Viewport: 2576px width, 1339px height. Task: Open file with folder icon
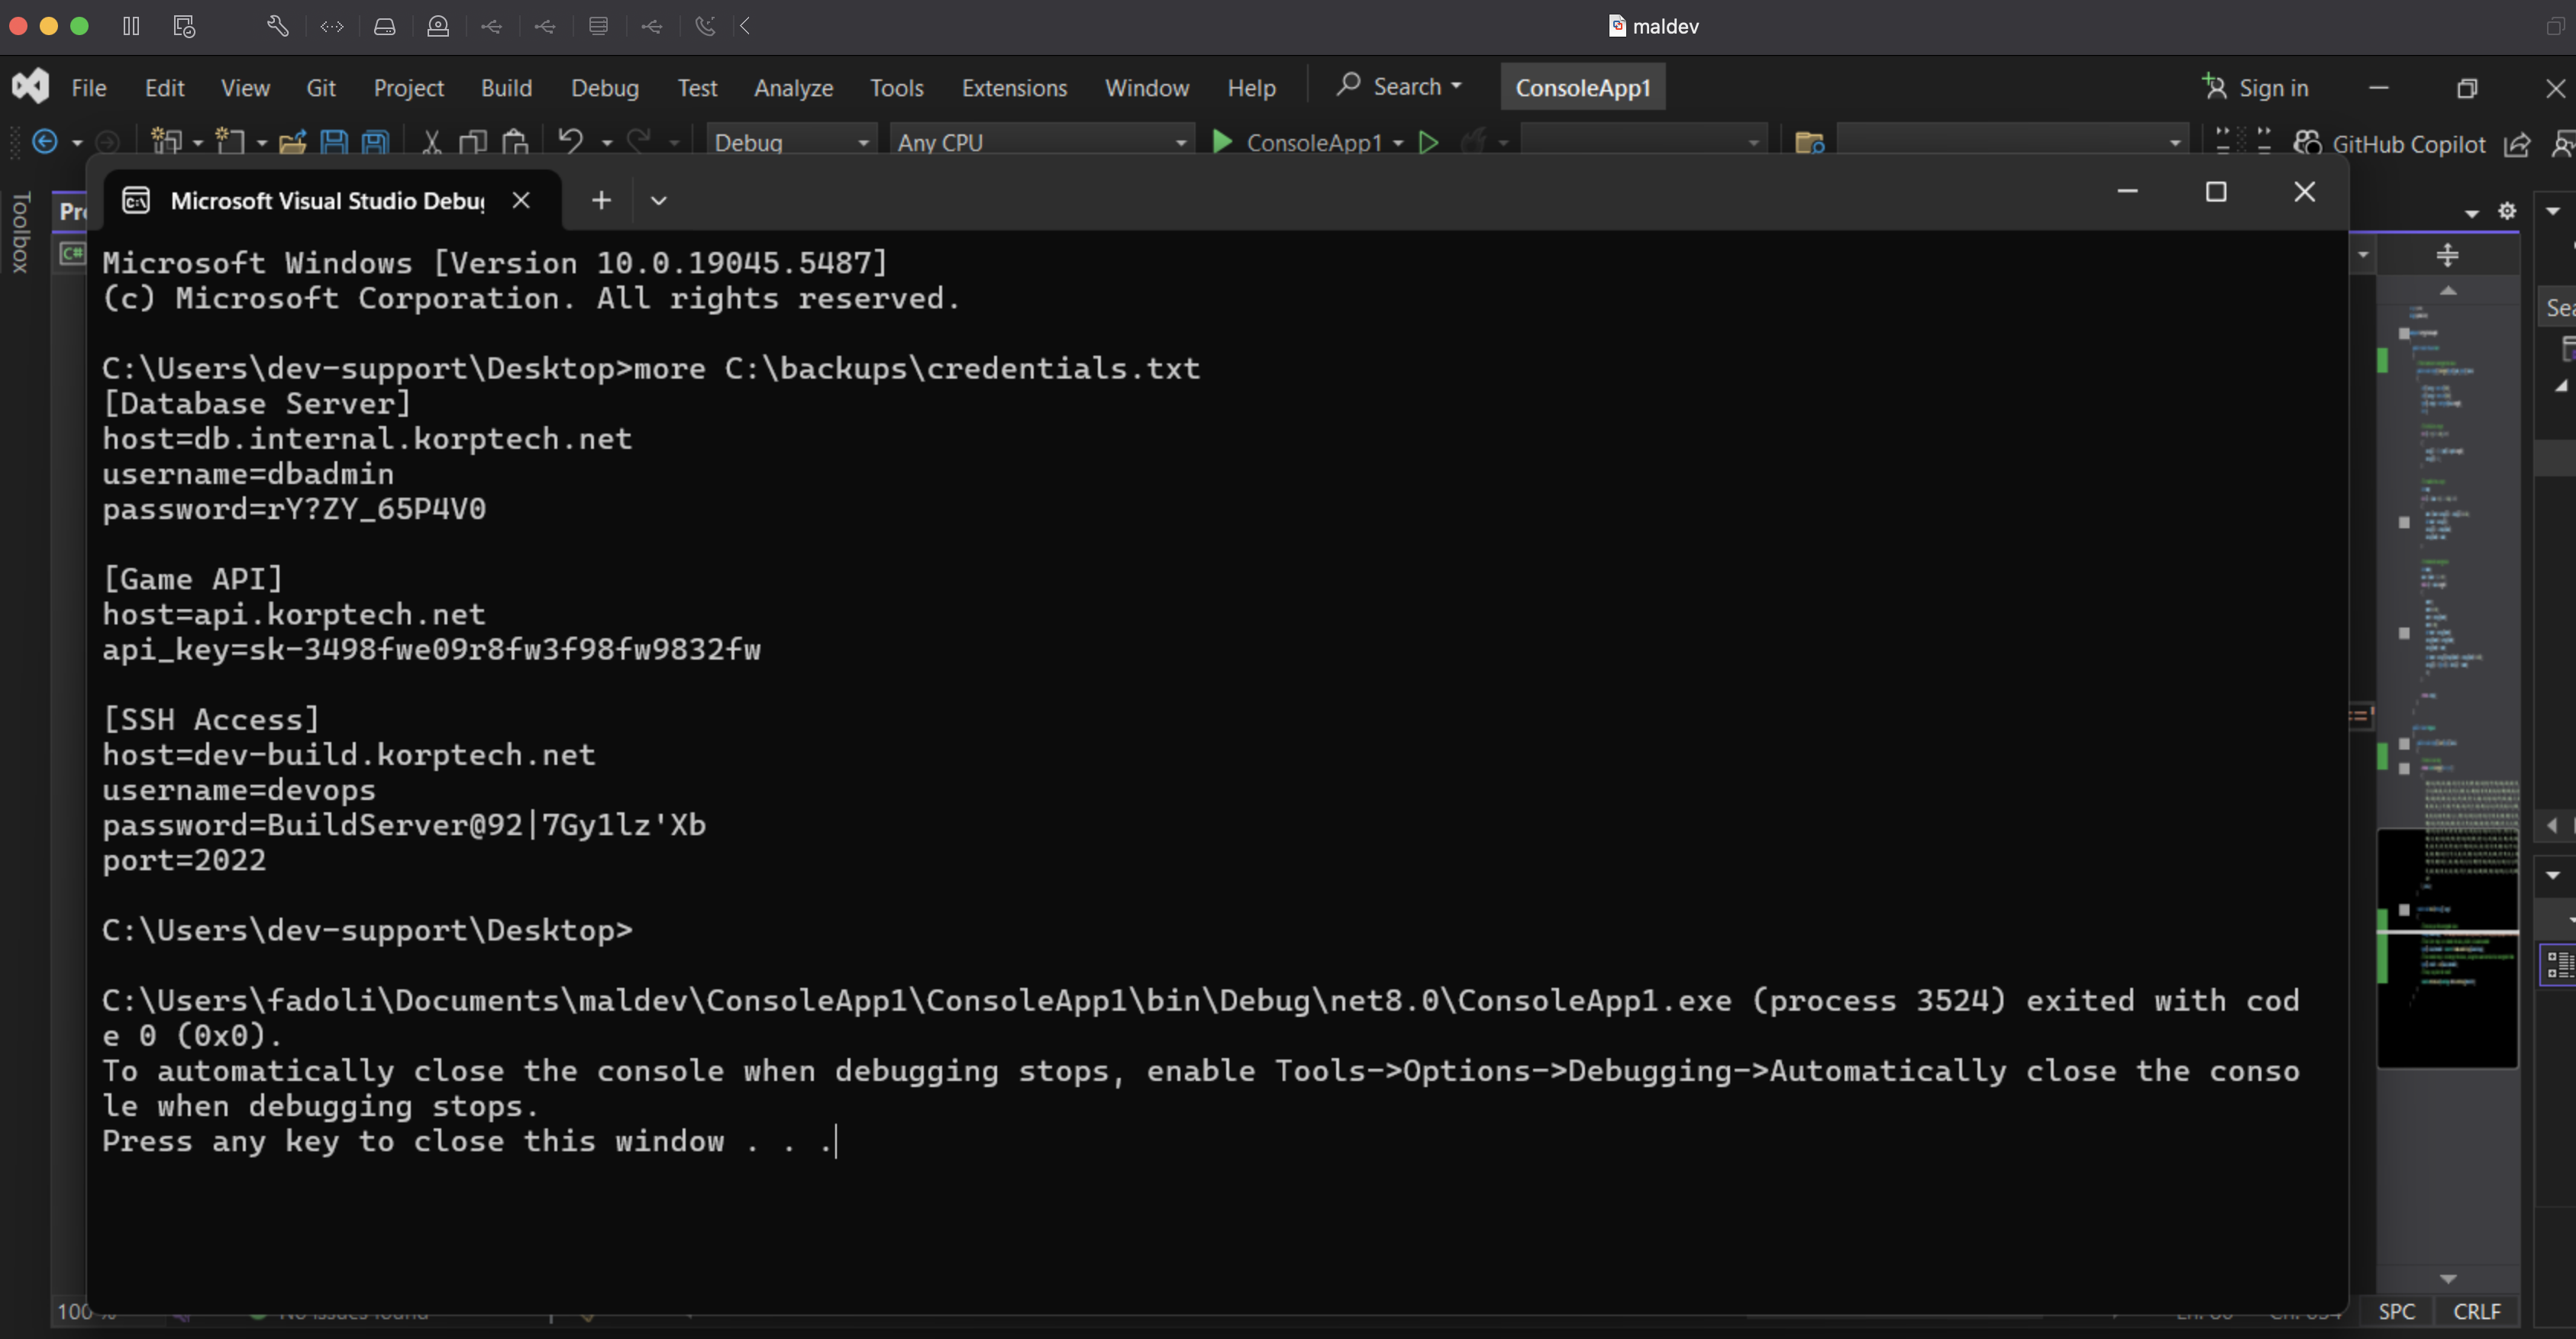click(292, 142)
